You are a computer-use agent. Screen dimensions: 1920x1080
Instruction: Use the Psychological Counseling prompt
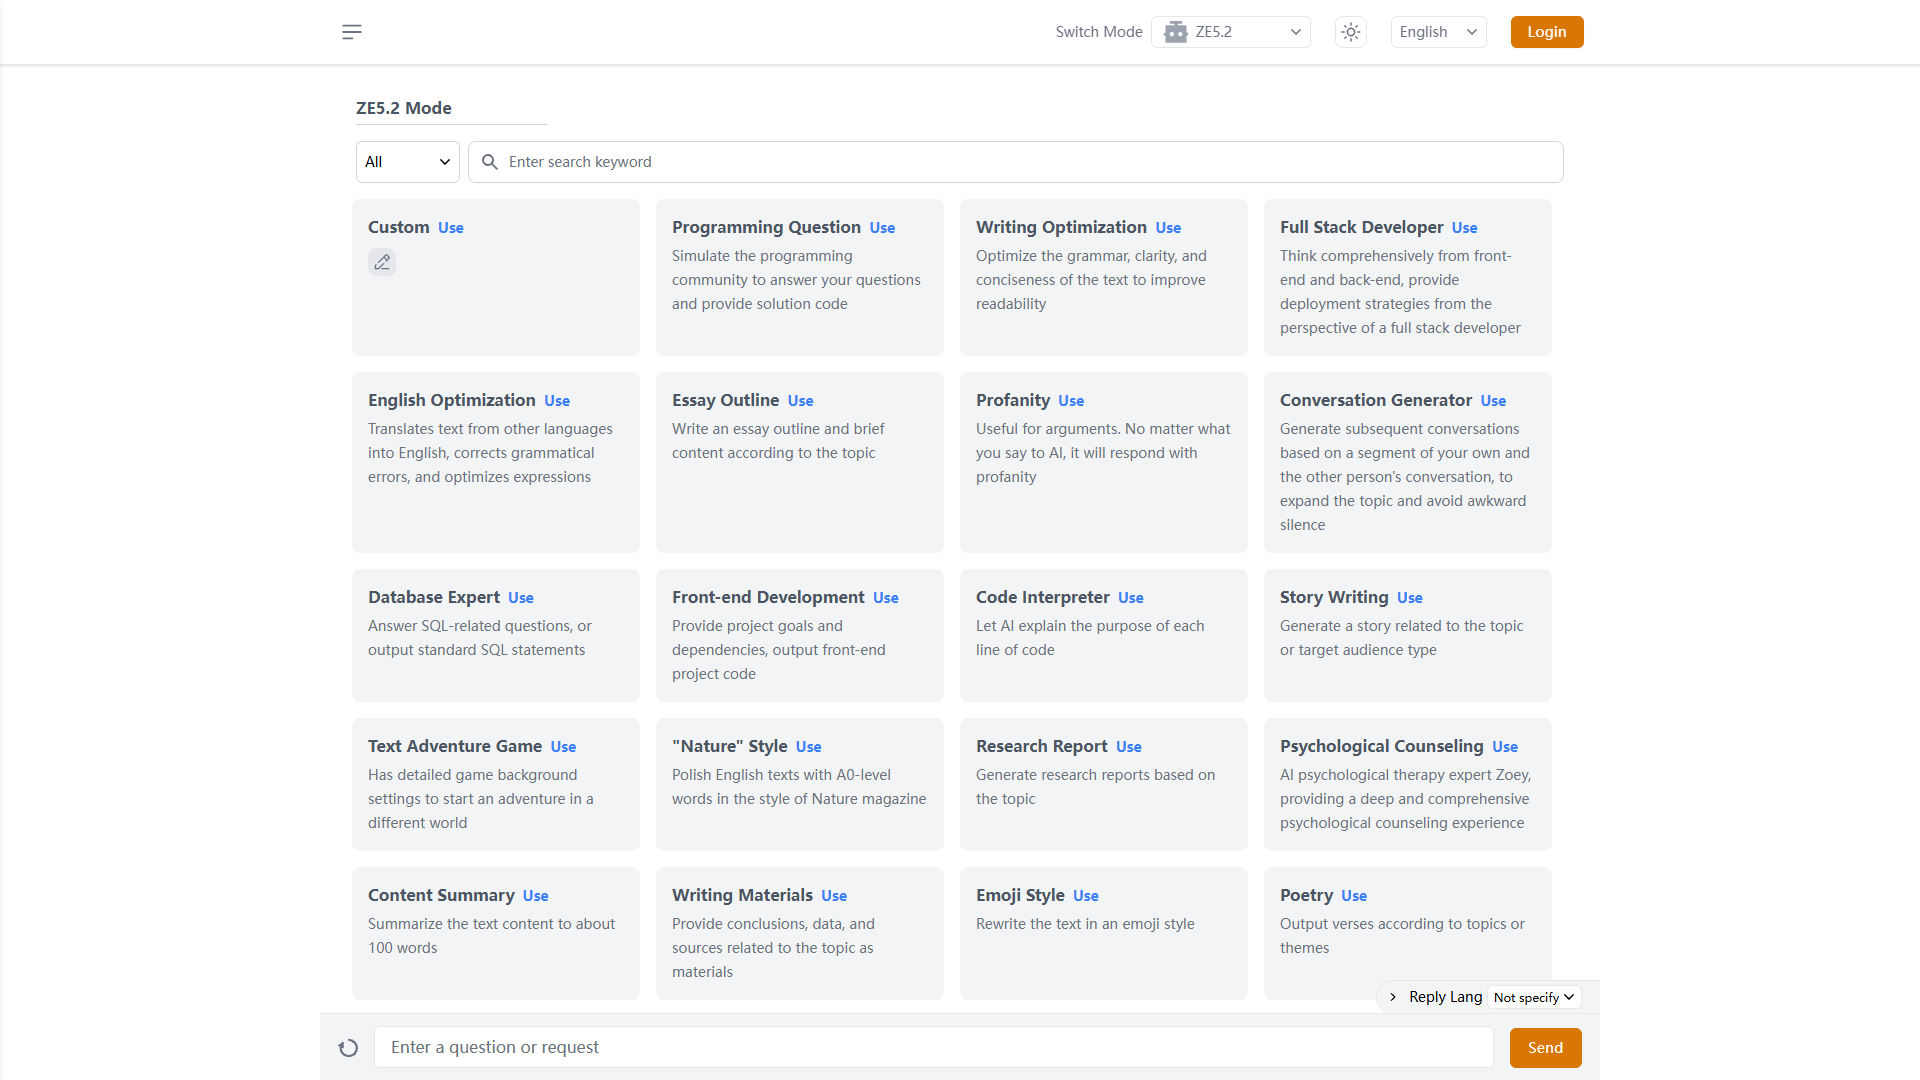pos(1505,747)
